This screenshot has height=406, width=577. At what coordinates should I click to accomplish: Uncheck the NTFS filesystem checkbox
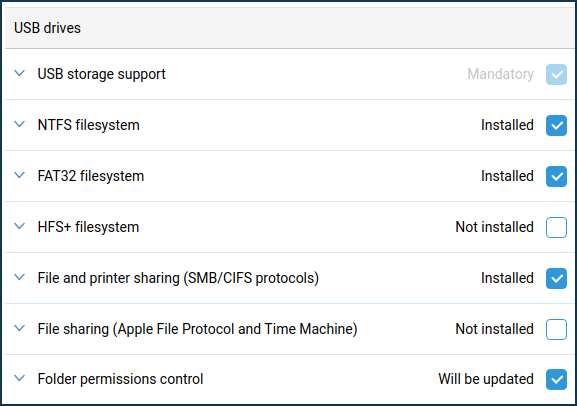(x=556, y=125)
